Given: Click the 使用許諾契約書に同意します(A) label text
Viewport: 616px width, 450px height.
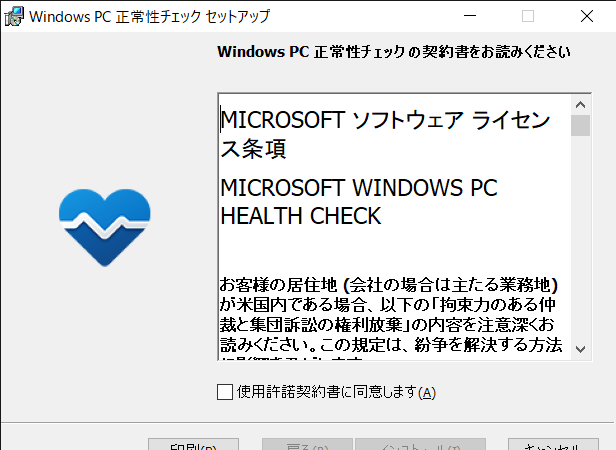Looking at the screenshot, I should [336, 392].
